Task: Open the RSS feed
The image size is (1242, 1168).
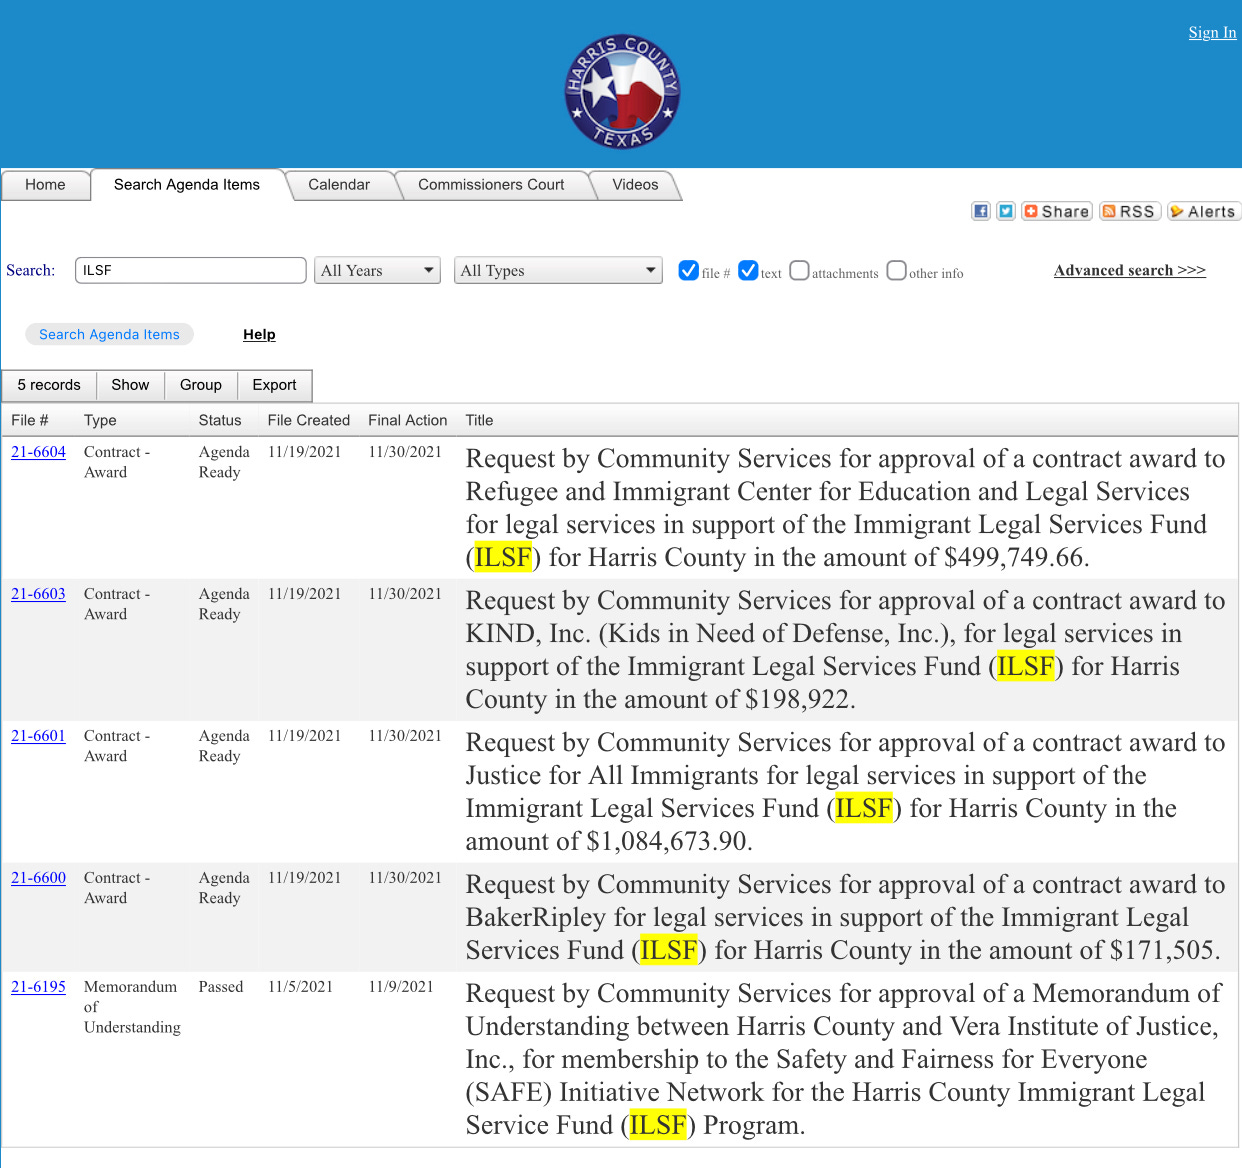Action: [x=1130, y=211]
